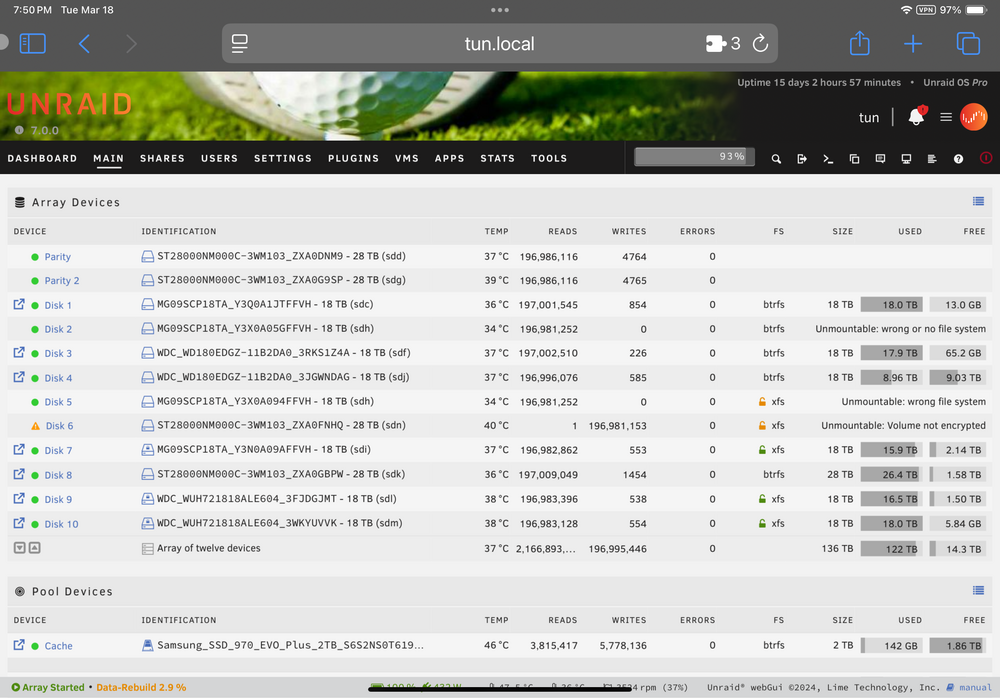
Task: Open the feedback icon in toolbar
Action: [x=880, y=159]
